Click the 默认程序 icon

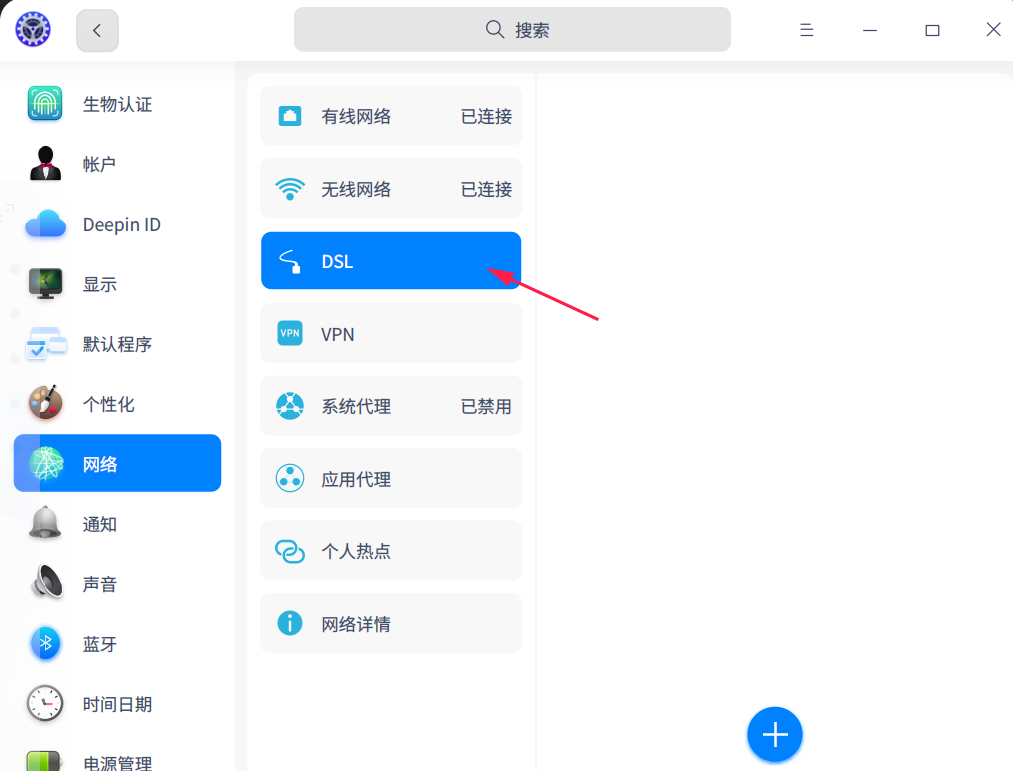[45, 343]
